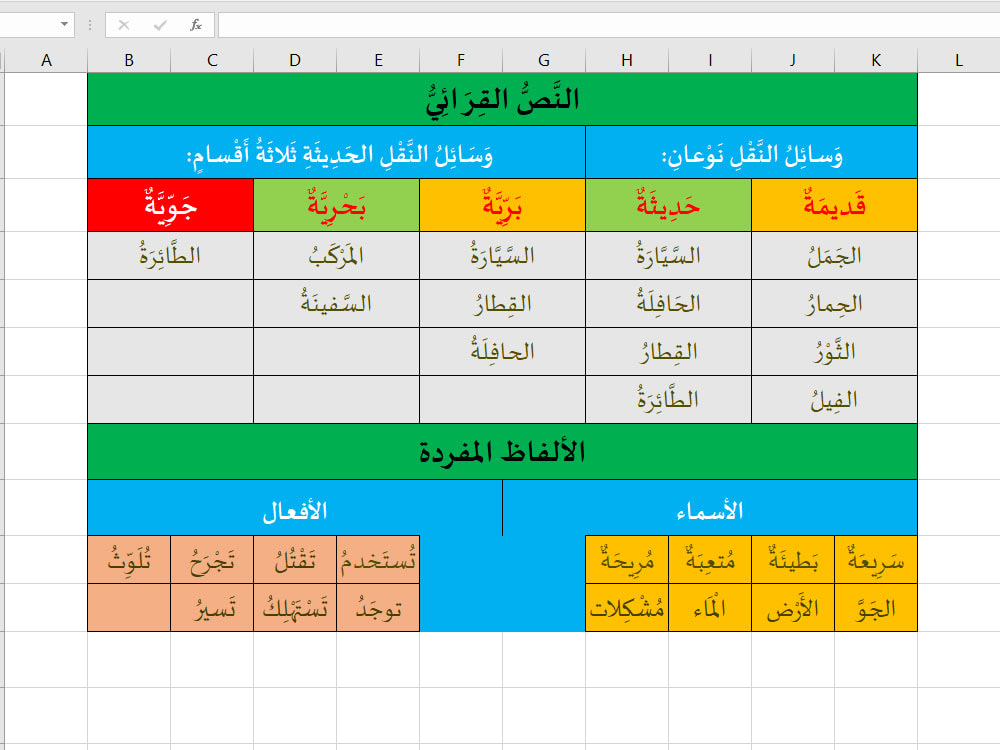Screen dimensions: 1000x750
Task: Expand the Name Box dropdown arrow
Action: coord(64,24)
